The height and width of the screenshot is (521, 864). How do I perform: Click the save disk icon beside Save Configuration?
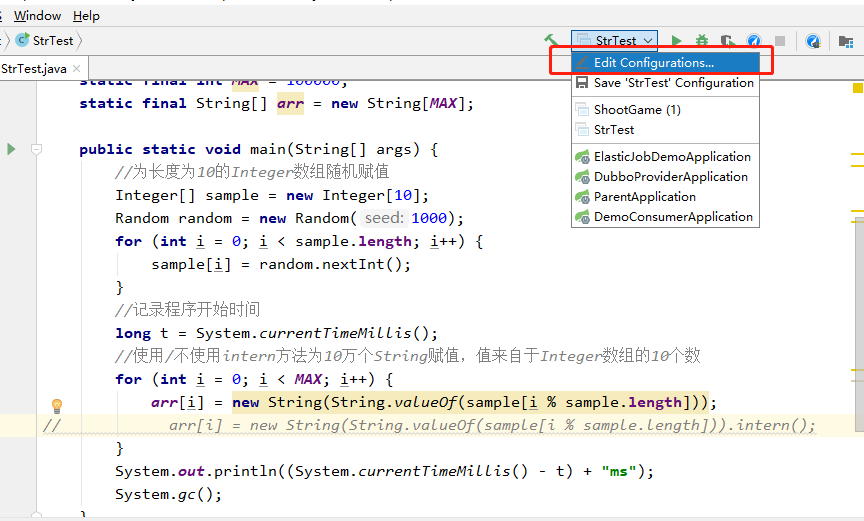pyautogui.click(x=582, y=83)
